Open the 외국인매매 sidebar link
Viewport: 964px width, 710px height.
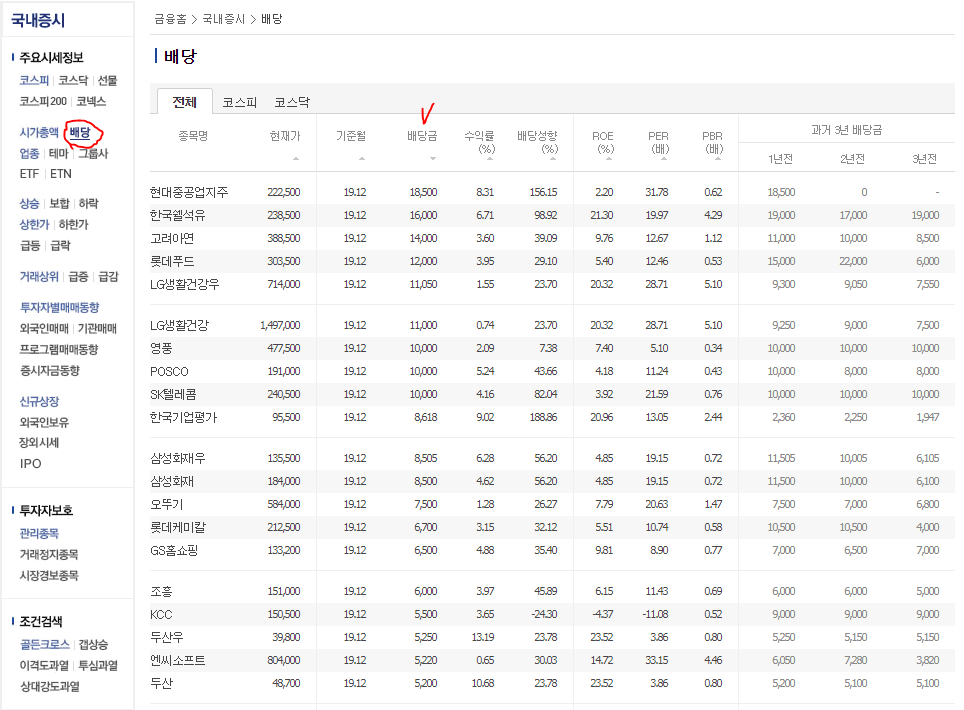(x=44, y=329)
